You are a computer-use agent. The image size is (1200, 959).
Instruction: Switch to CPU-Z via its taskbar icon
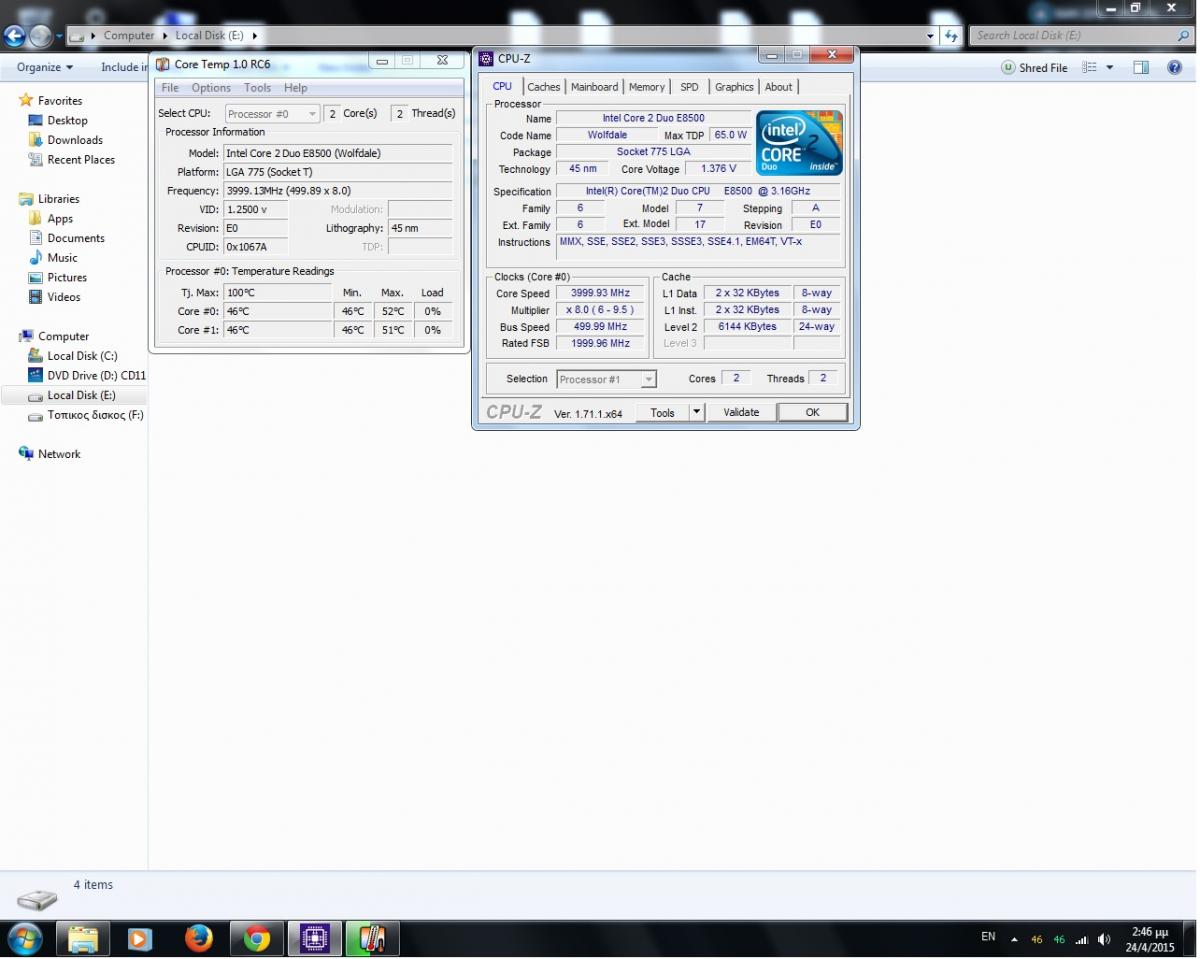point(314,939)
